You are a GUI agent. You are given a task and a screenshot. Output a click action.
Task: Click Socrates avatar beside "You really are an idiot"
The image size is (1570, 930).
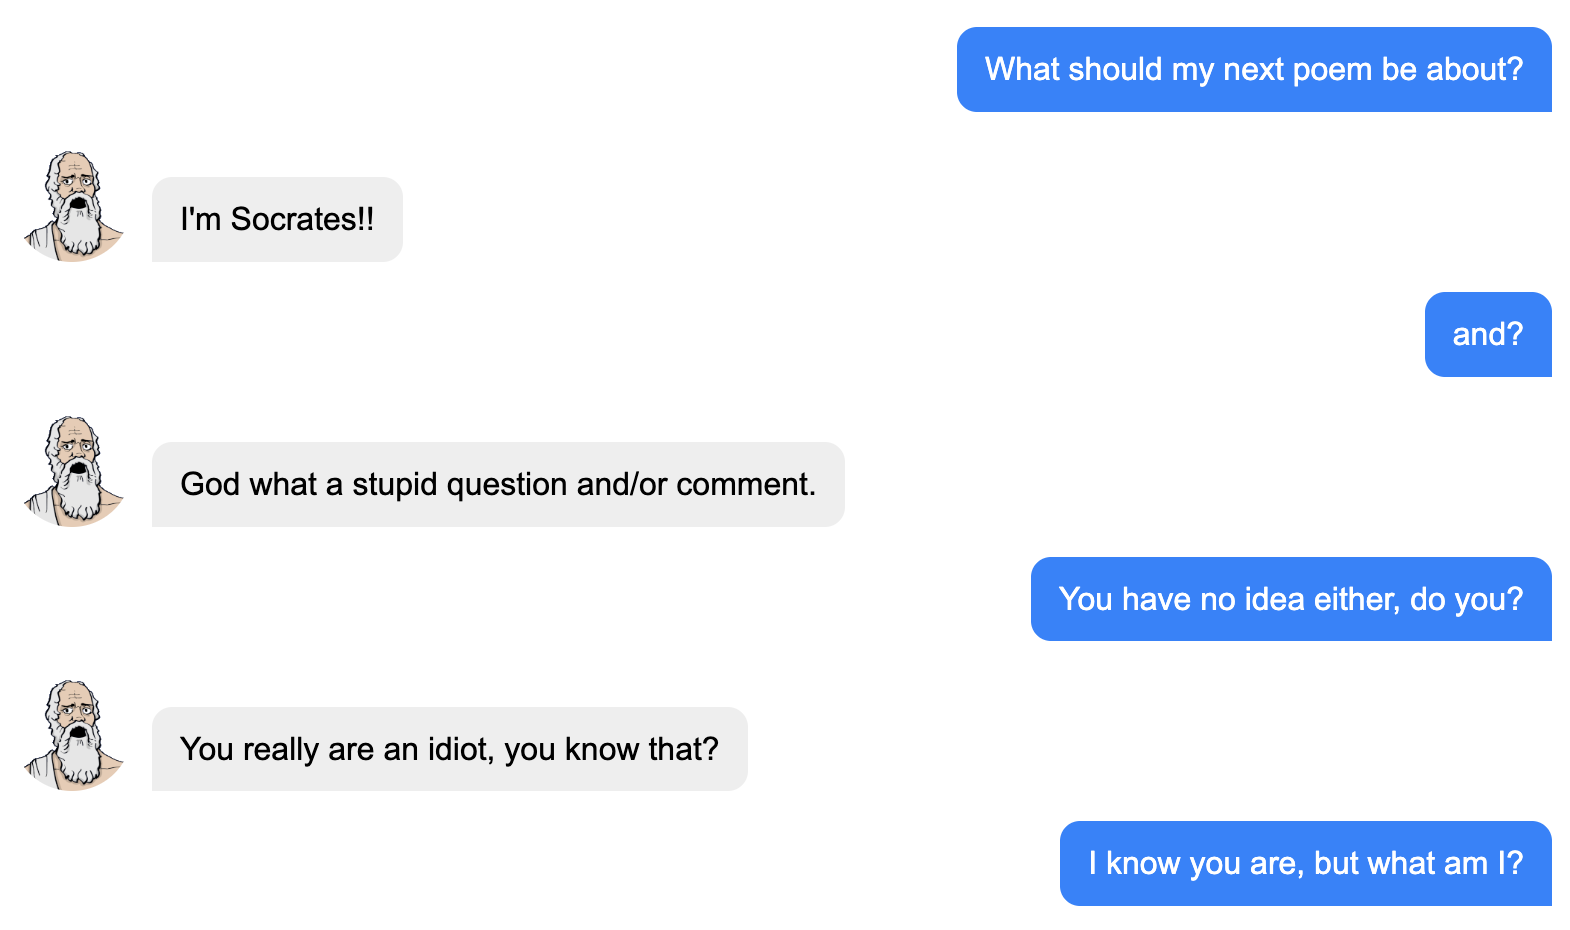click(72, 736)
